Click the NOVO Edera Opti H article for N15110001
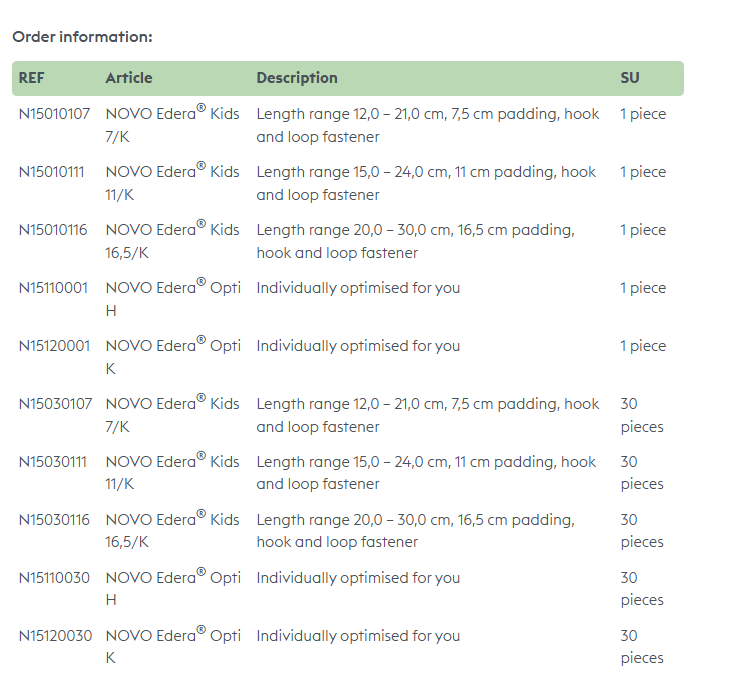The width and height of the screenshot is (745, 699). 173,298
